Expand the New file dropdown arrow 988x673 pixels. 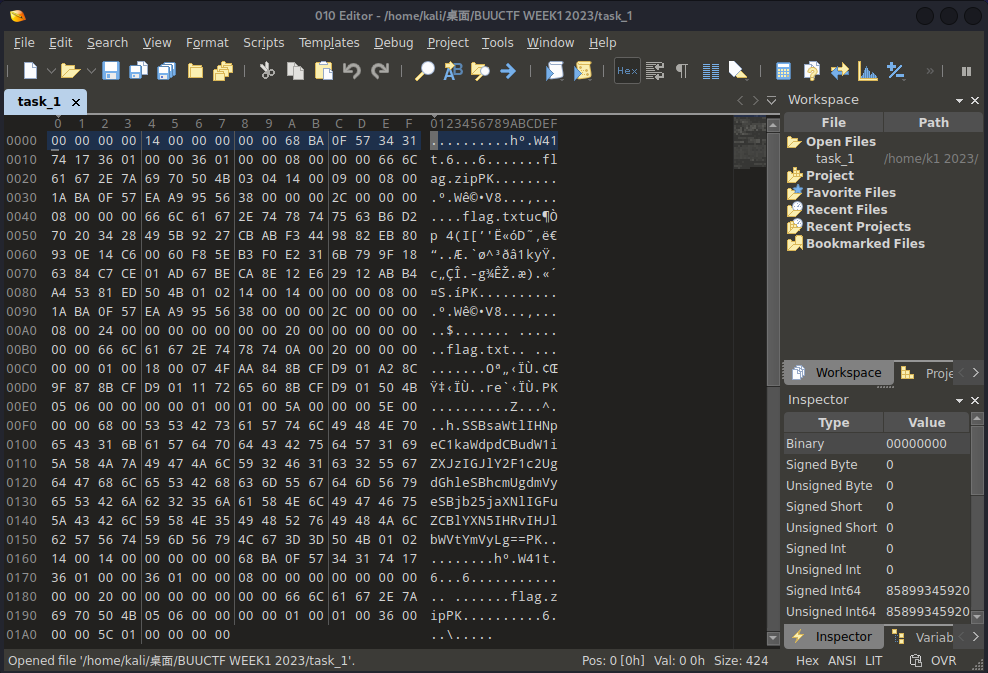49,71
